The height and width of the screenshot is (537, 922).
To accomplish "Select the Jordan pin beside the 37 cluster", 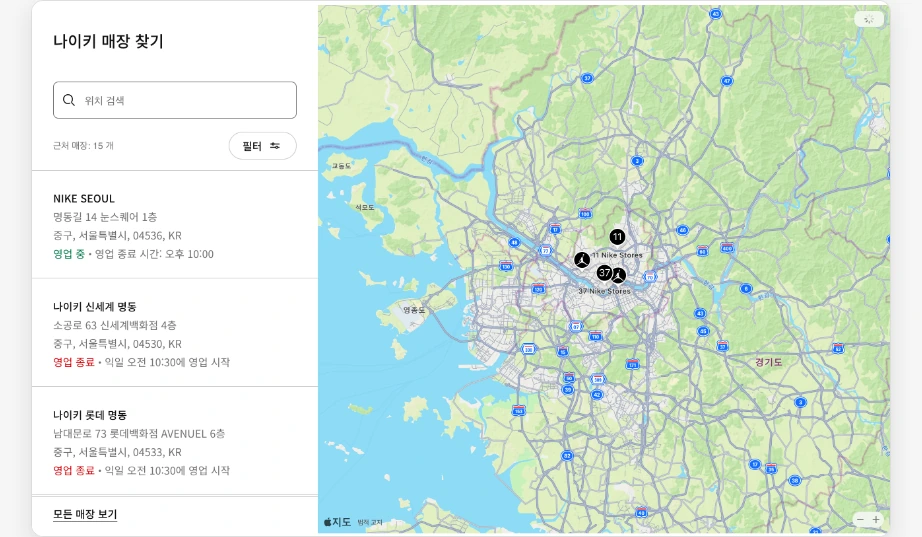I will click(619, 275).
